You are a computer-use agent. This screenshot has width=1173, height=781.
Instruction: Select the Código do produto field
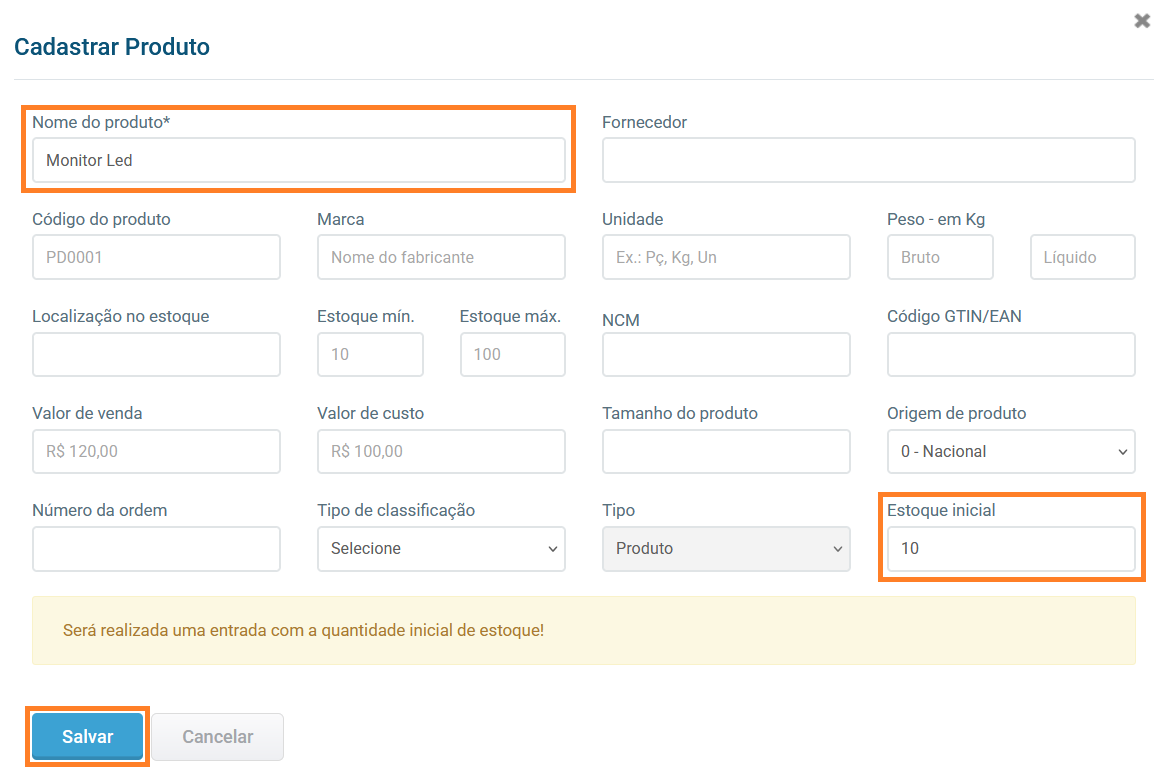156,257
